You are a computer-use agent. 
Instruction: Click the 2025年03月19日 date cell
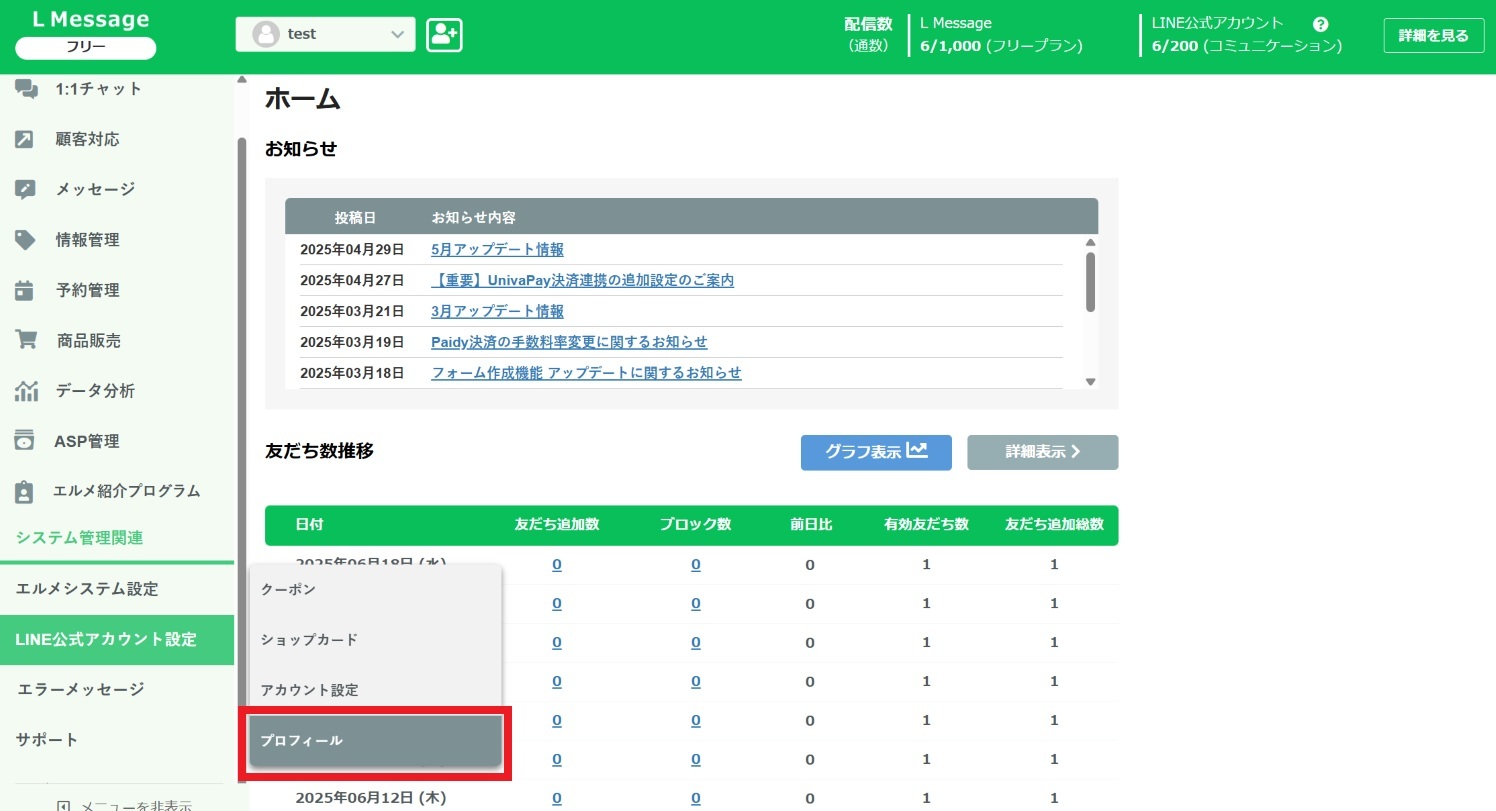click(x=352, y=342)
